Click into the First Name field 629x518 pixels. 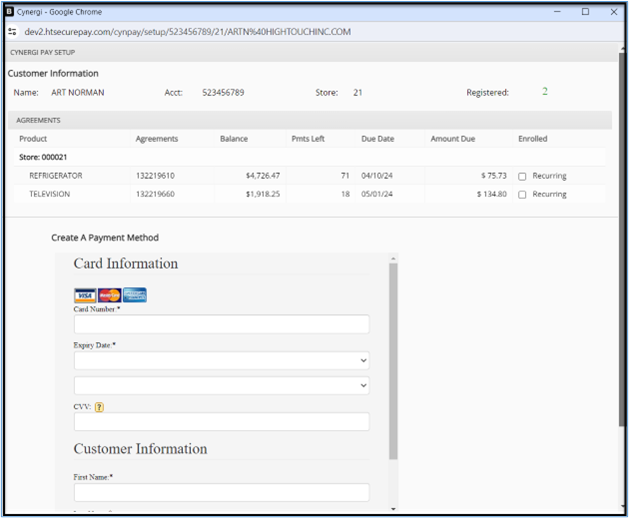(221, 492)
